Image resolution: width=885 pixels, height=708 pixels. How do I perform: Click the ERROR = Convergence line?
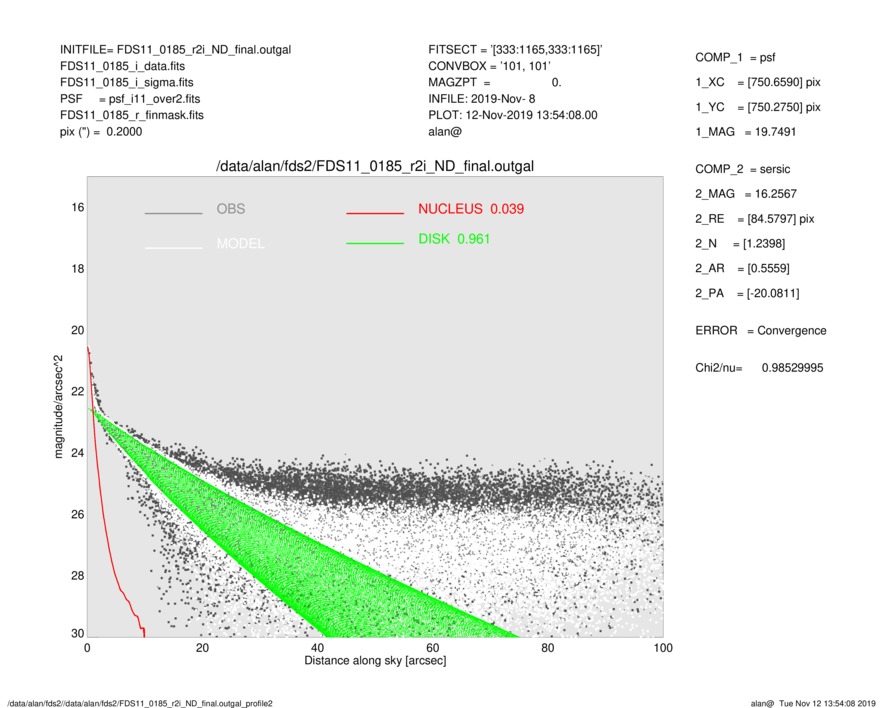tap(761, 331)
